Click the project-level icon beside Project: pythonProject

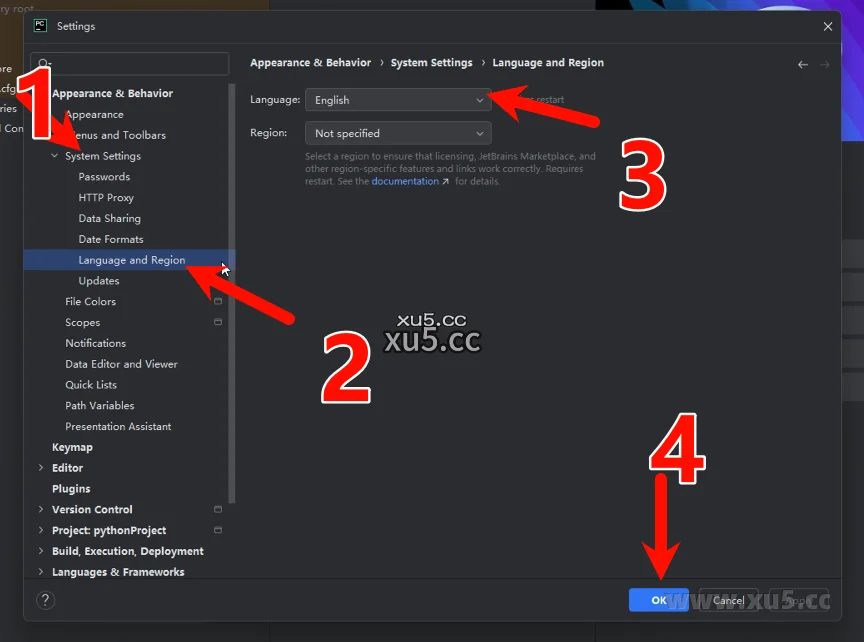click(218, 530)
